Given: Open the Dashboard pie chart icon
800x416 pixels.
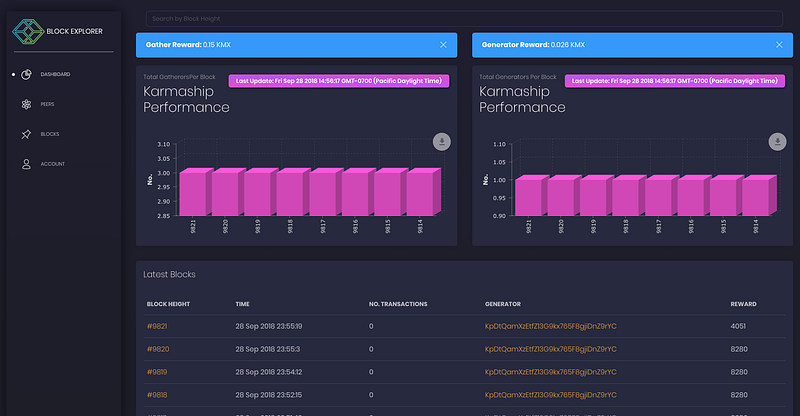Looking at the screenshot, I should (x=26, y=75).
